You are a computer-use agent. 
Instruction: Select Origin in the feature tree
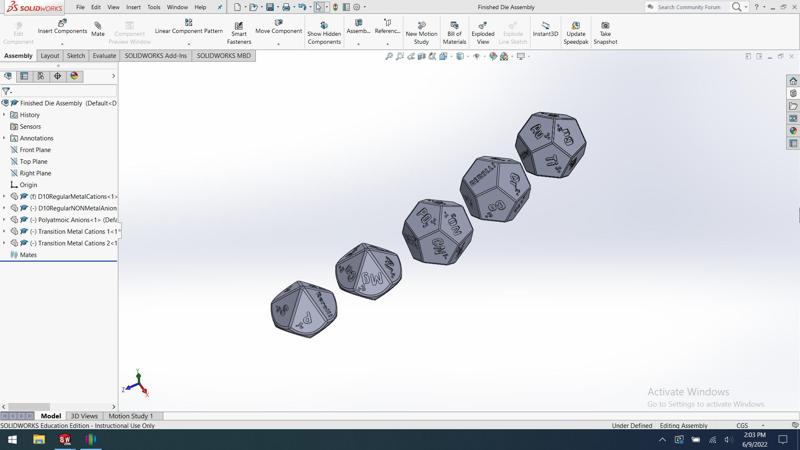tap(28, 185)
